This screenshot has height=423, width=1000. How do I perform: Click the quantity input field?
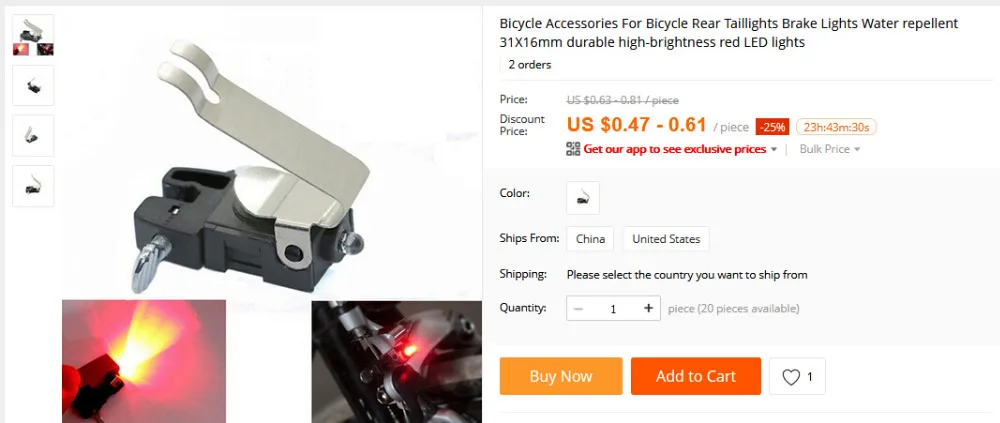click(614, 309)
